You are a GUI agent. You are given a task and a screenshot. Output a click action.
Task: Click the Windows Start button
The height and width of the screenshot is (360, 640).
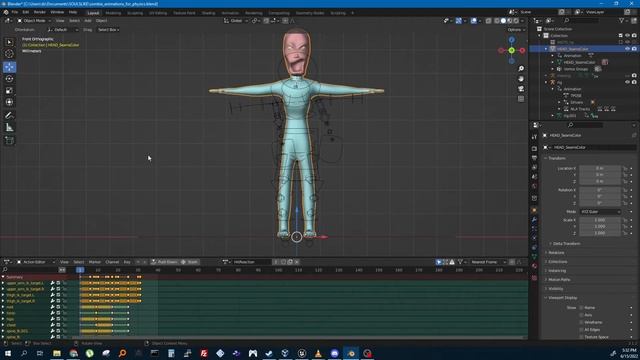tap(8, 353)
